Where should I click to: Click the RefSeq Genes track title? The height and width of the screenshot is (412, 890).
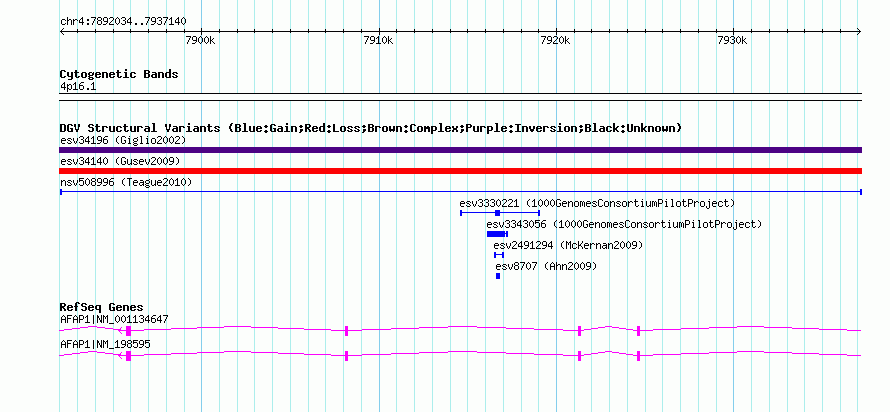click(102, 308)
